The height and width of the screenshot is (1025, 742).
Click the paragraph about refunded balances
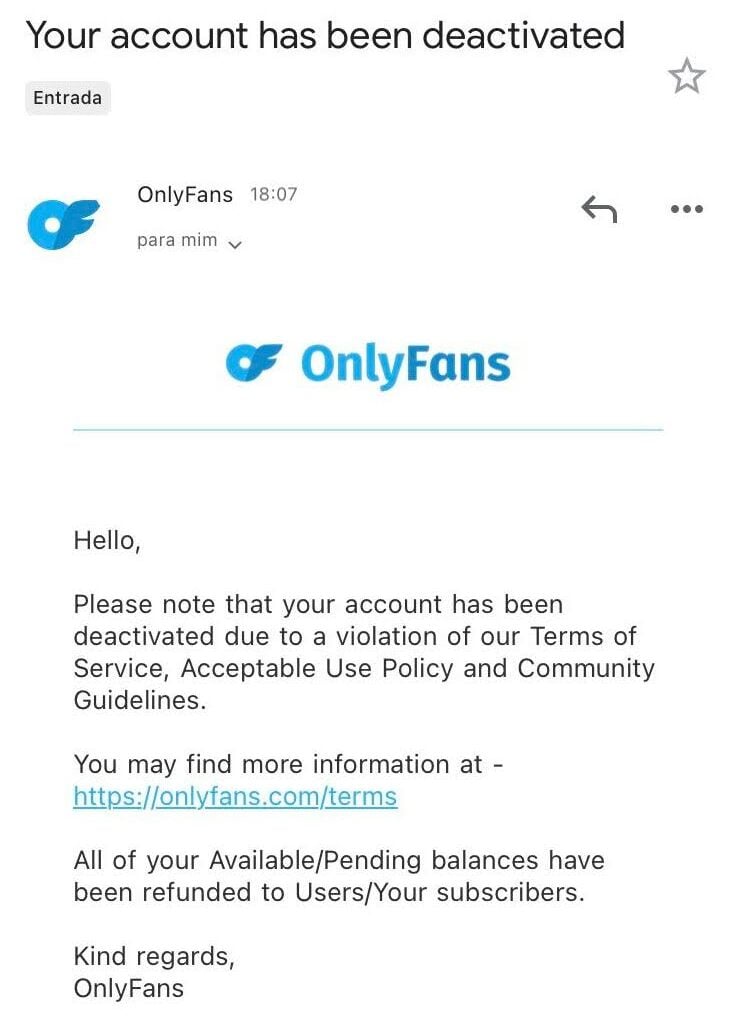coord(338,876)
